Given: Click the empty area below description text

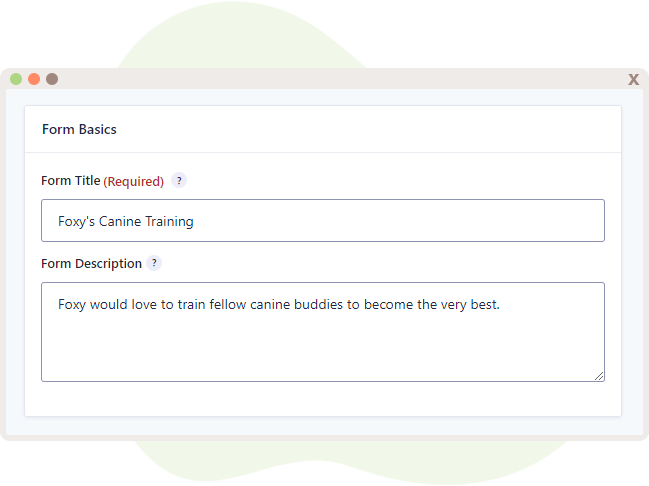Looking at the screenshot, I should point(323,348).
